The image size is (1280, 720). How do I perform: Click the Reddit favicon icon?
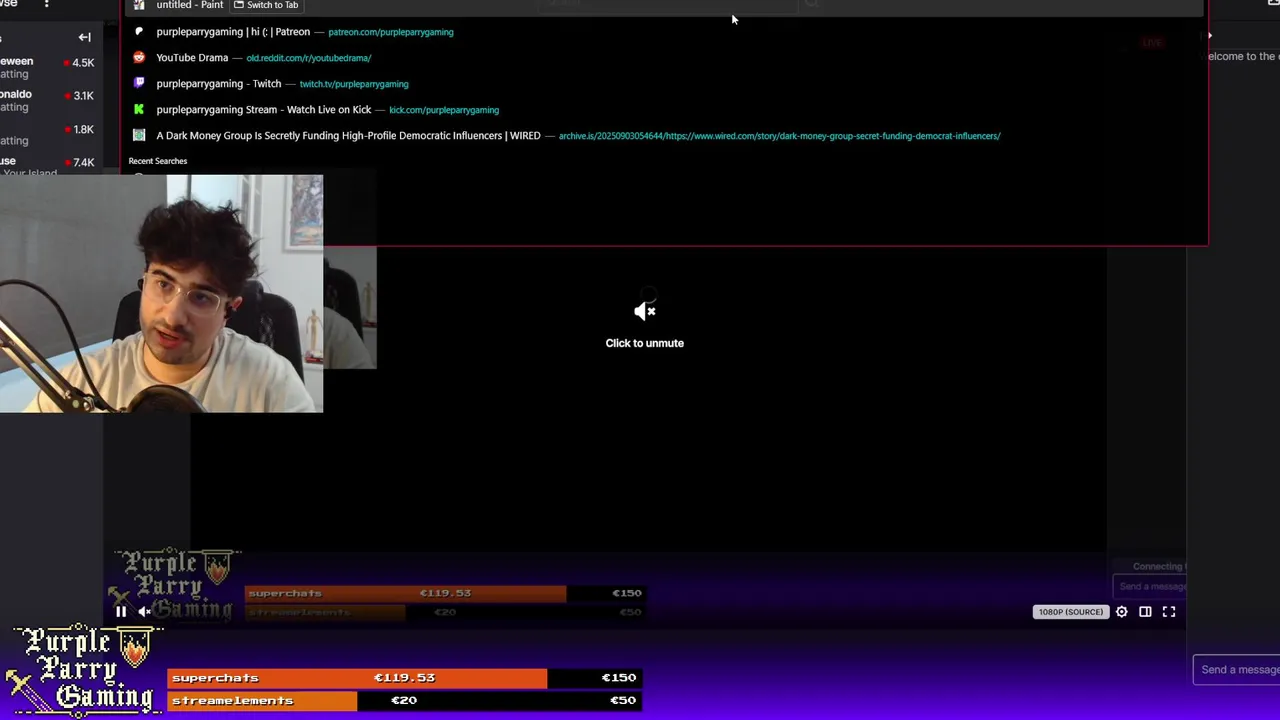point(139,58)
